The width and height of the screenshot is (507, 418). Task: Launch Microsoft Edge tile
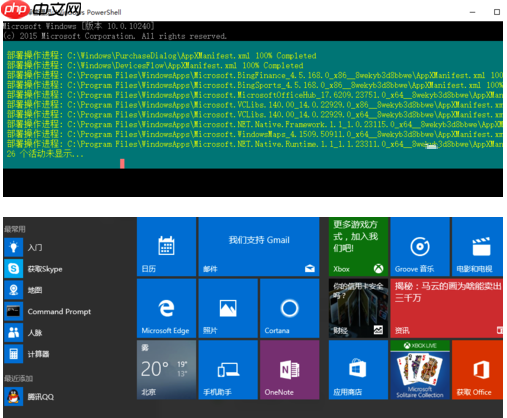tap(166, 308)
